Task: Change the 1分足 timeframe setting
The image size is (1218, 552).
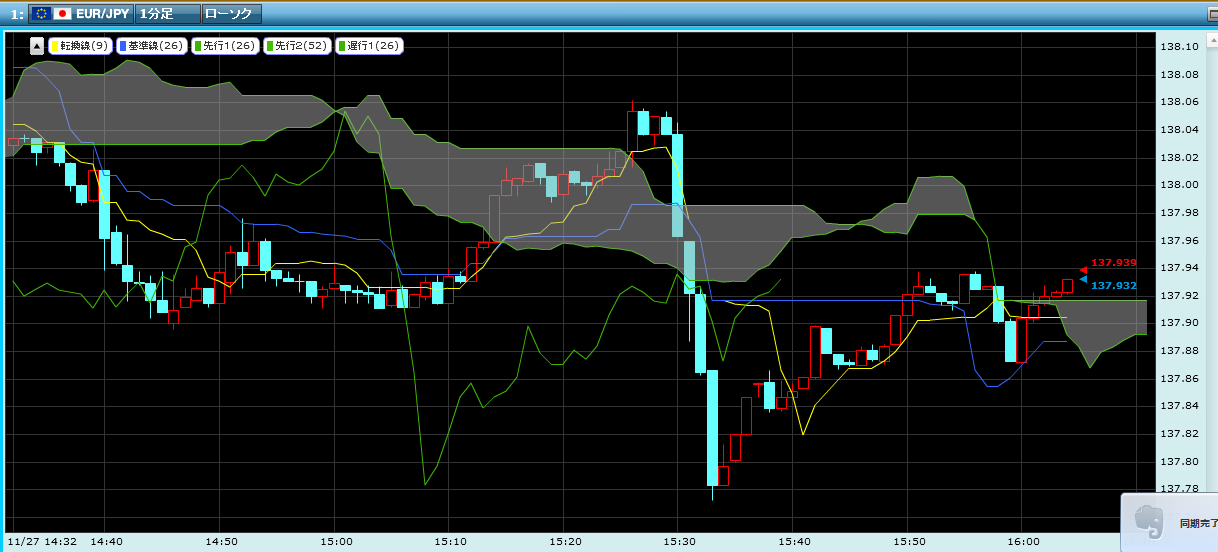Action: [x=167, y=14]
